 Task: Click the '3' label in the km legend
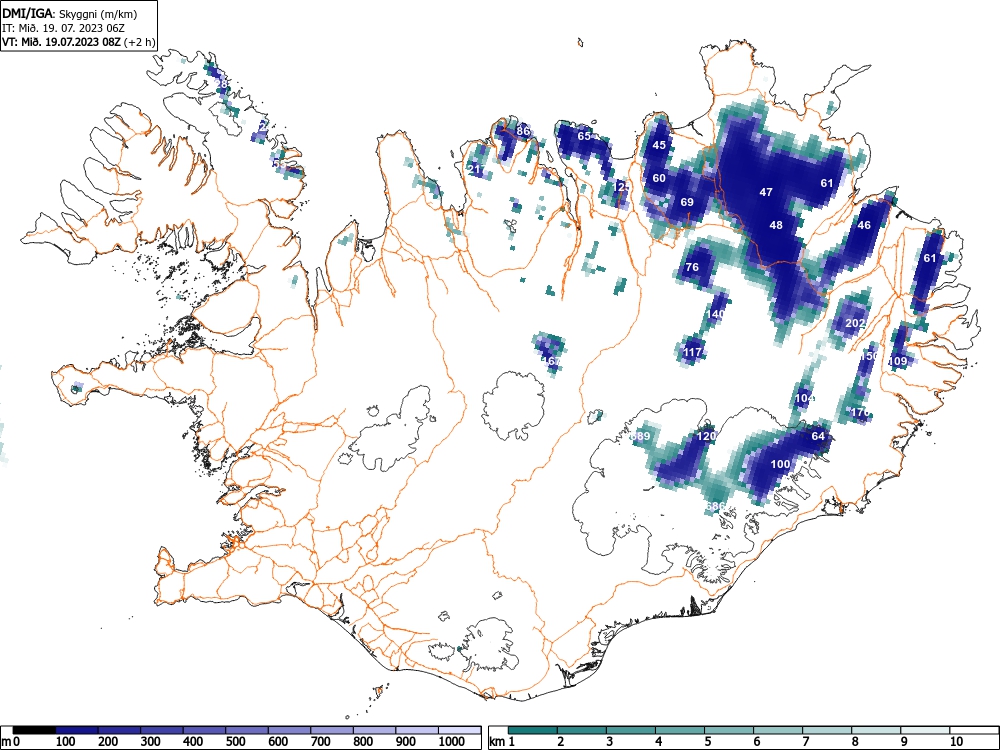[610, 742]
